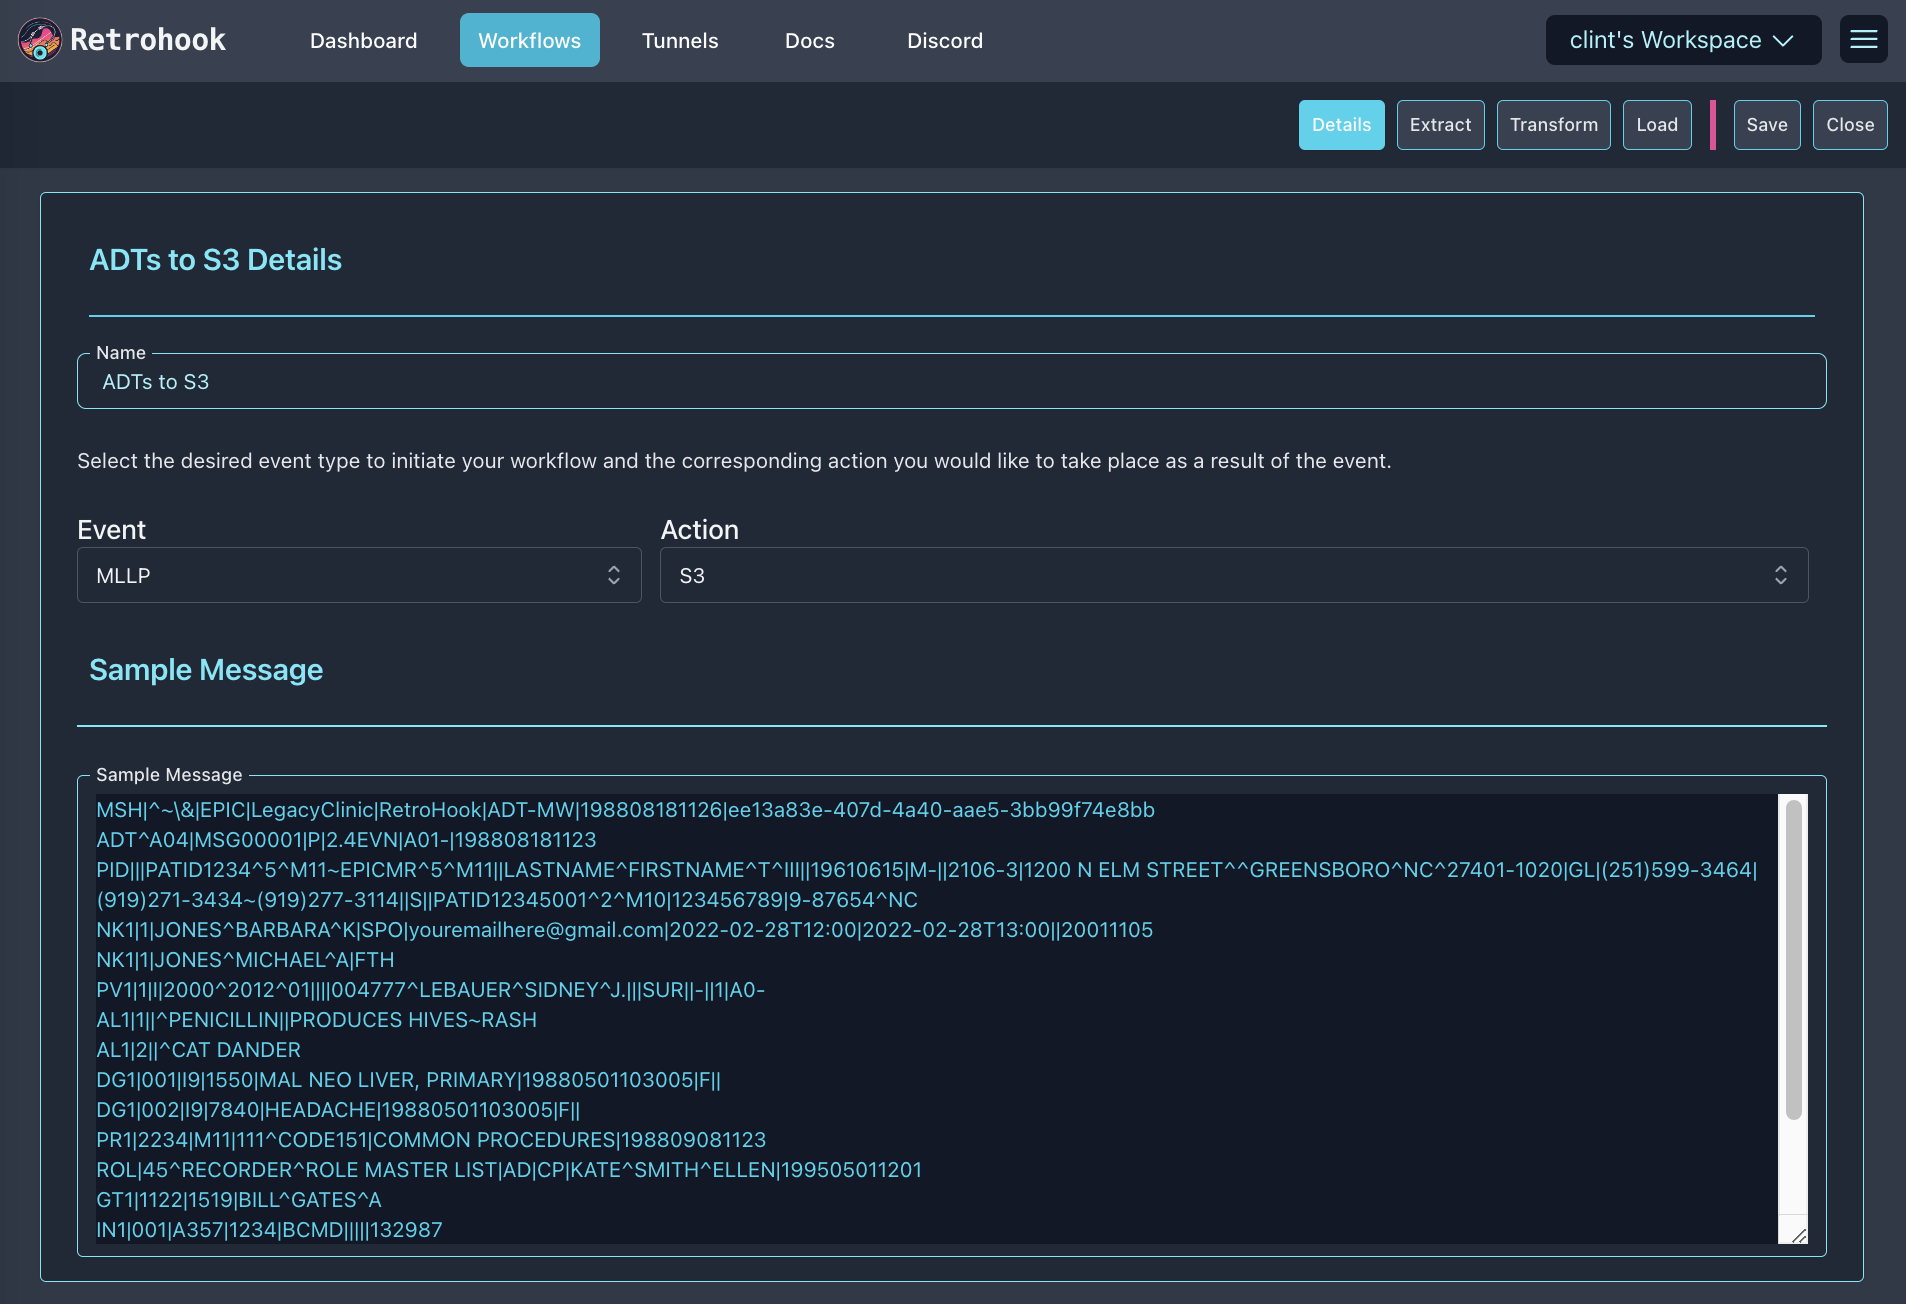Click the Action label
This screenshot has width=1906, height=1304.
(x=699, y=530)
